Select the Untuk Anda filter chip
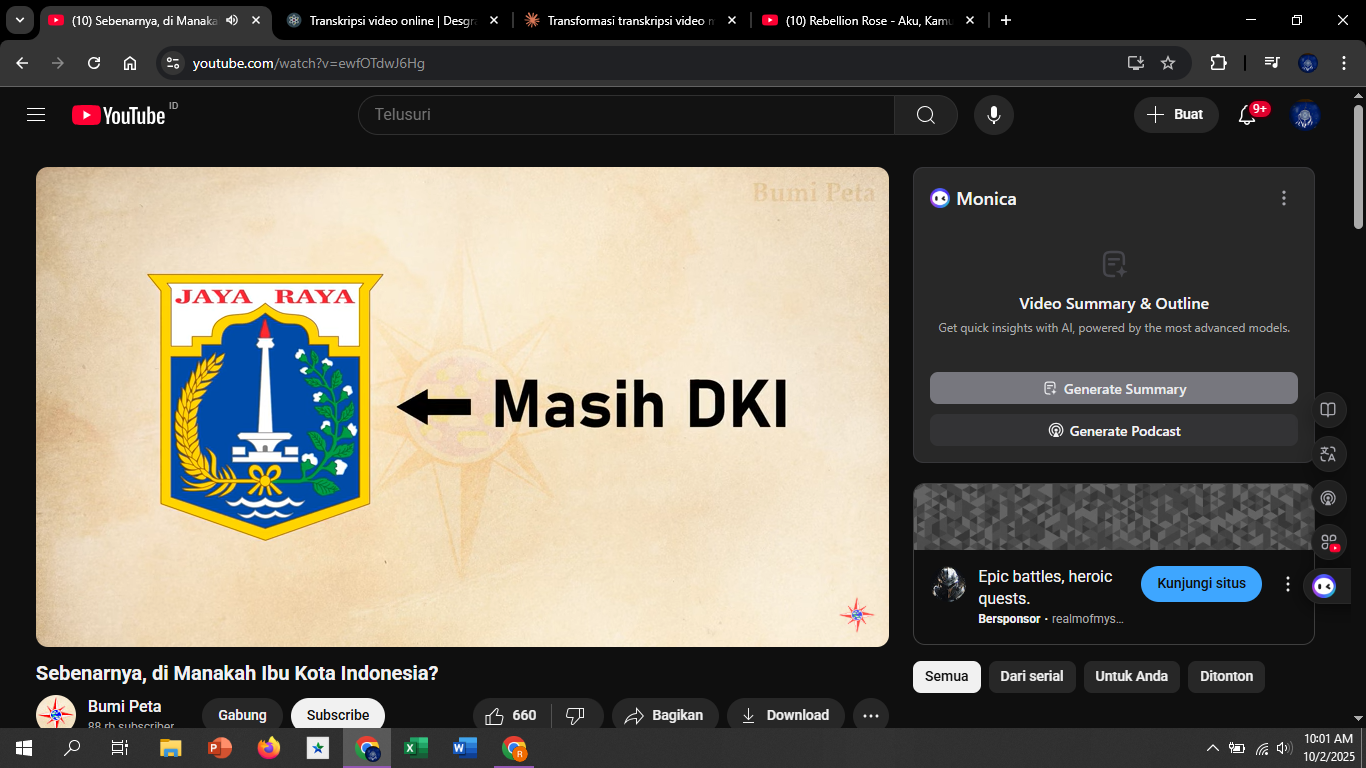 (x=1132, y=676)
